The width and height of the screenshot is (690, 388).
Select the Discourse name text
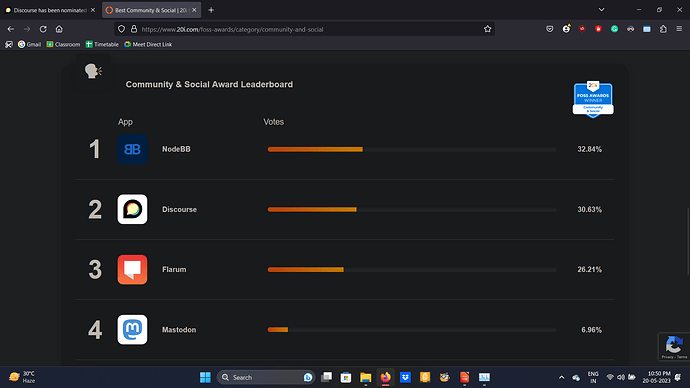179,209
